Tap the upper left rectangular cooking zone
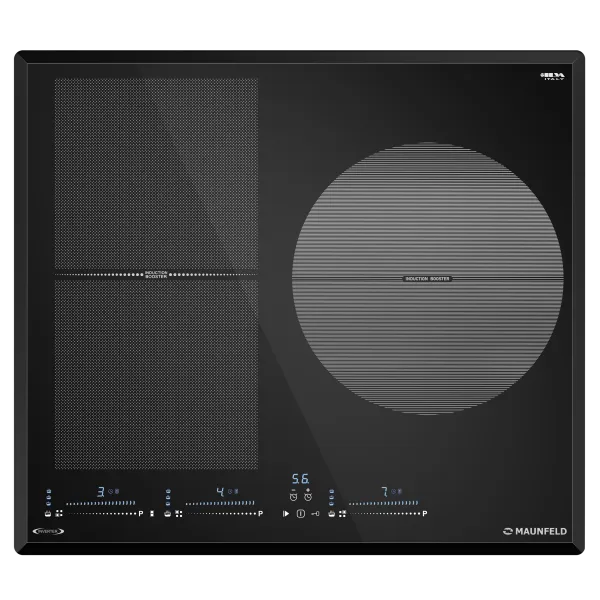 [x=155, y=172]
